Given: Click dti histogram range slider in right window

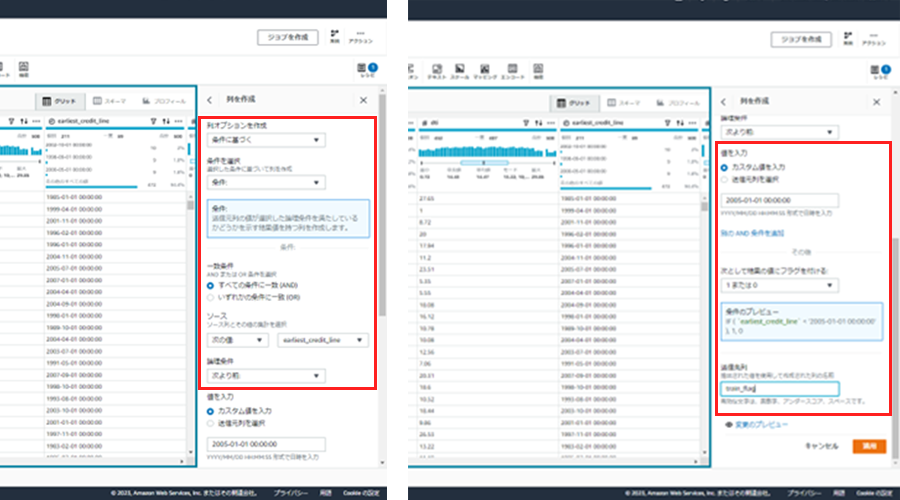Looking at the screenshot, I should click(484, 163).
